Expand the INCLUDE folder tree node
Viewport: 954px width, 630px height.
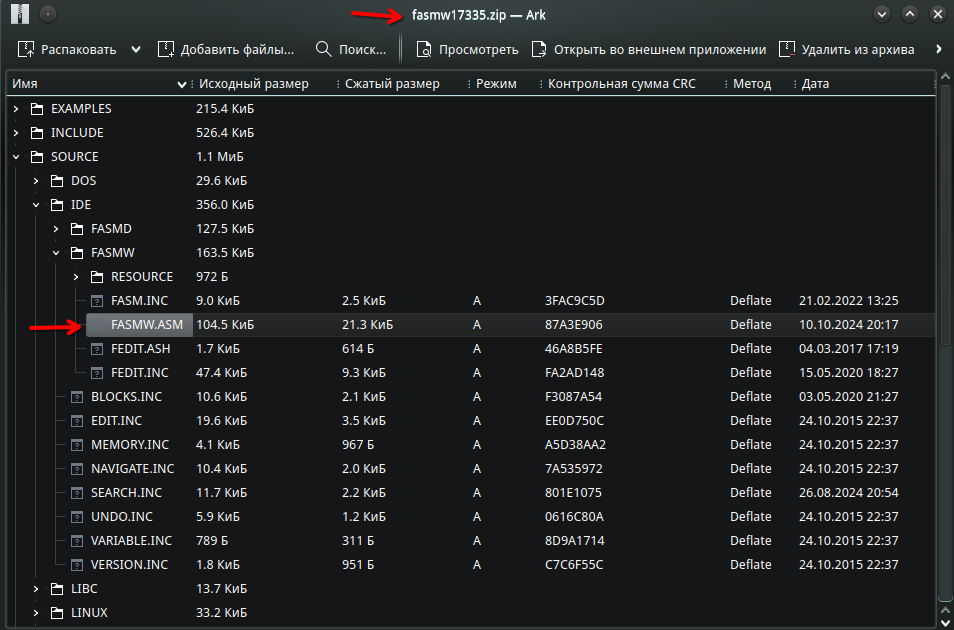coord(16,132)
